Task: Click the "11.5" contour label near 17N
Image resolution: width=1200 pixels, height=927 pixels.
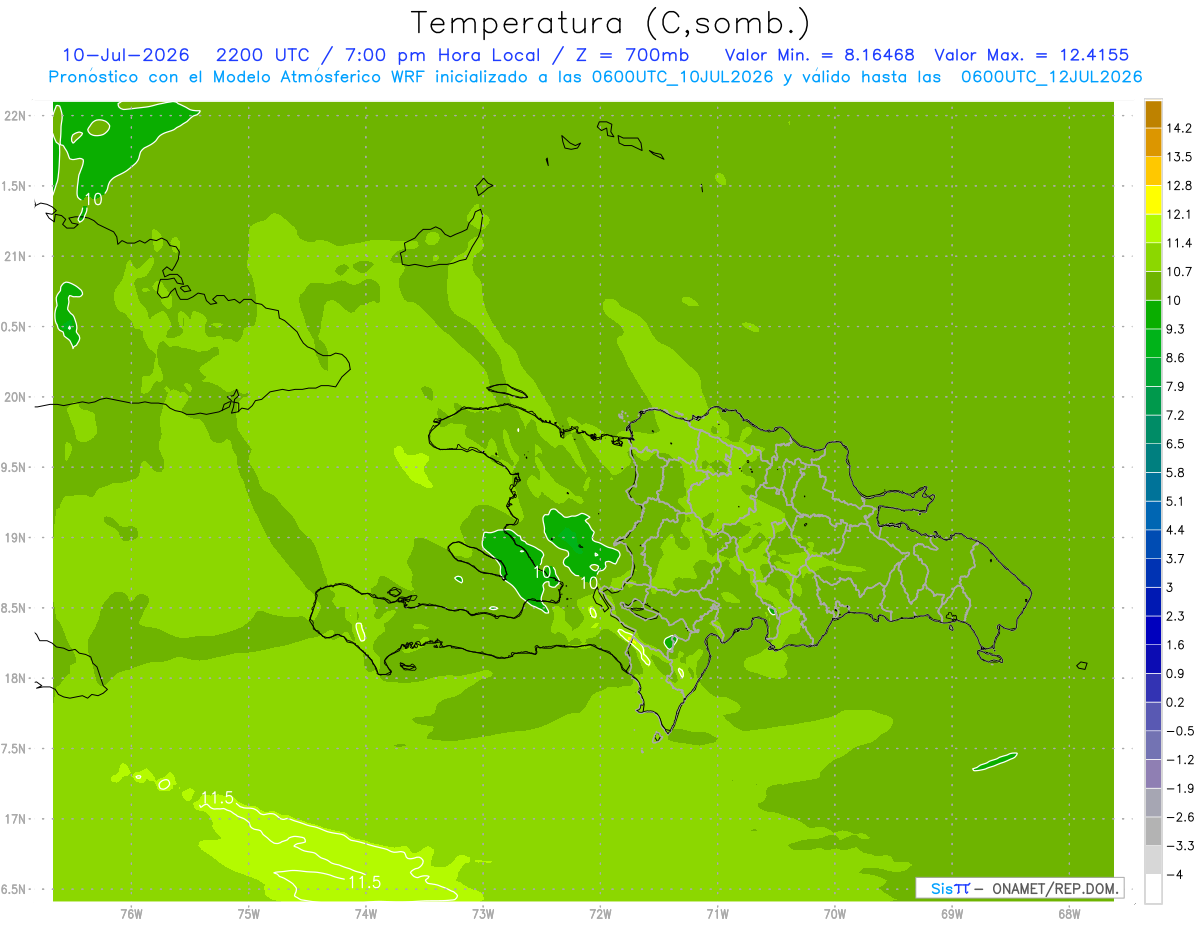Action: click(x=218, y=798)
